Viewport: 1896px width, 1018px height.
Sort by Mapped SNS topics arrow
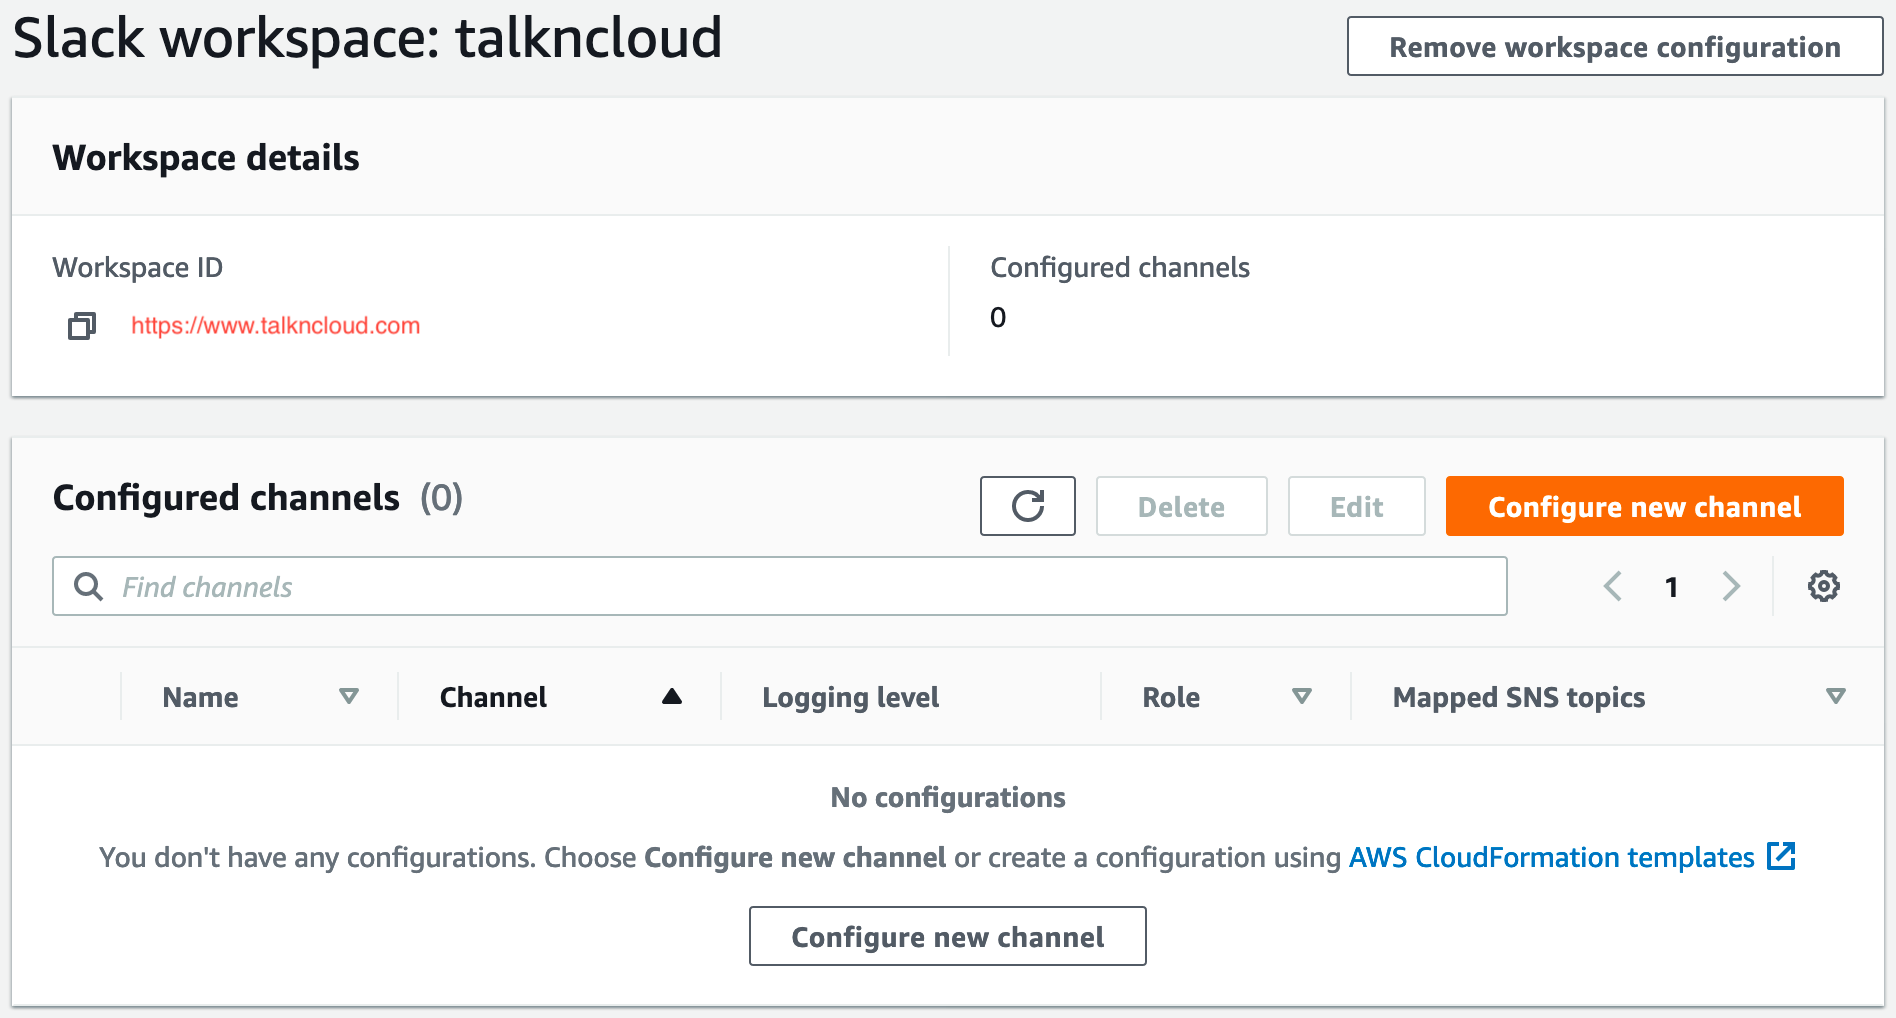1836,696
